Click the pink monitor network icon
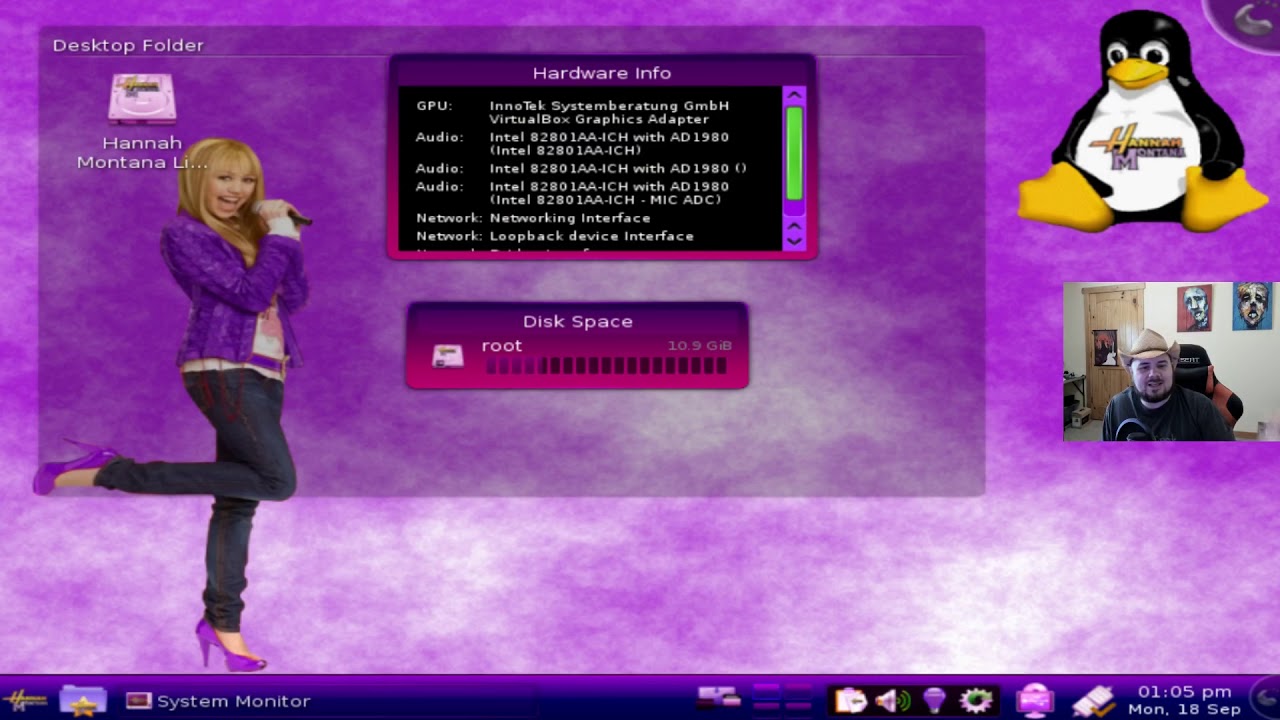Screen dimensions: 1280x720 click(x=1035, y=700)
